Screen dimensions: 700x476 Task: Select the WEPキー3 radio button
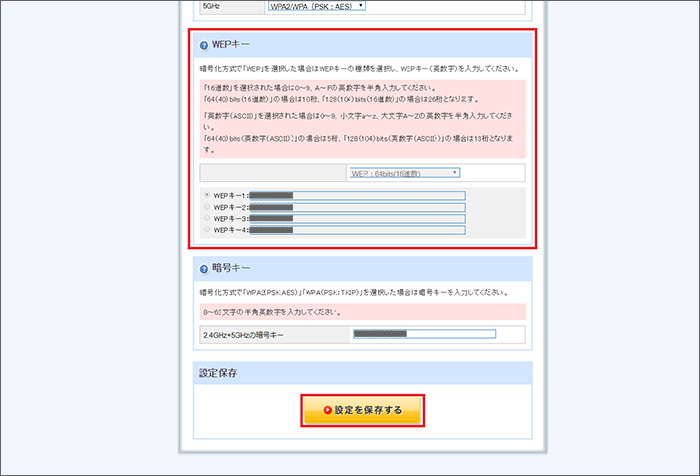(x=207, y=217)
